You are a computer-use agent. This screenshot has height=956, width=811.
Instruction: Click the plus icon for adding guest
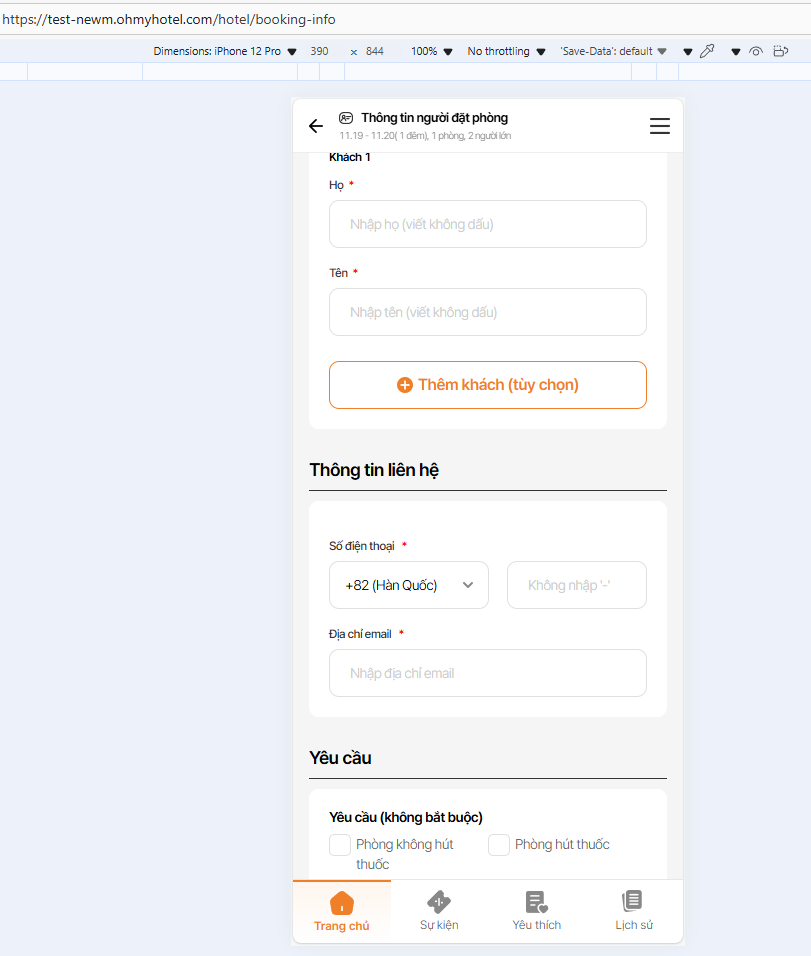pyautogui.click(x=405, y=385)
